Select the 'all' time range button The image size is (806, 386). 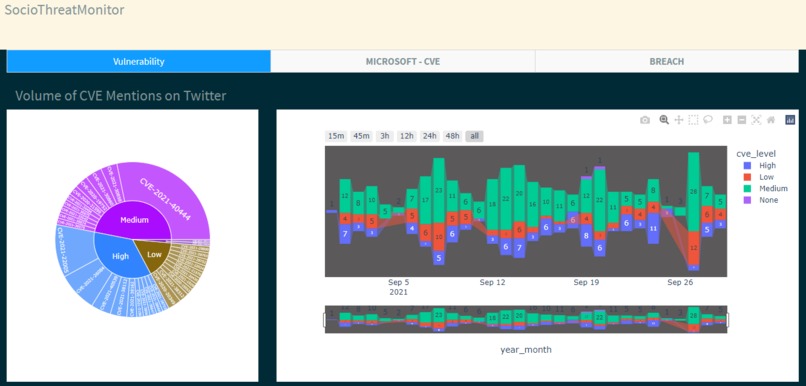coord(474,136)
